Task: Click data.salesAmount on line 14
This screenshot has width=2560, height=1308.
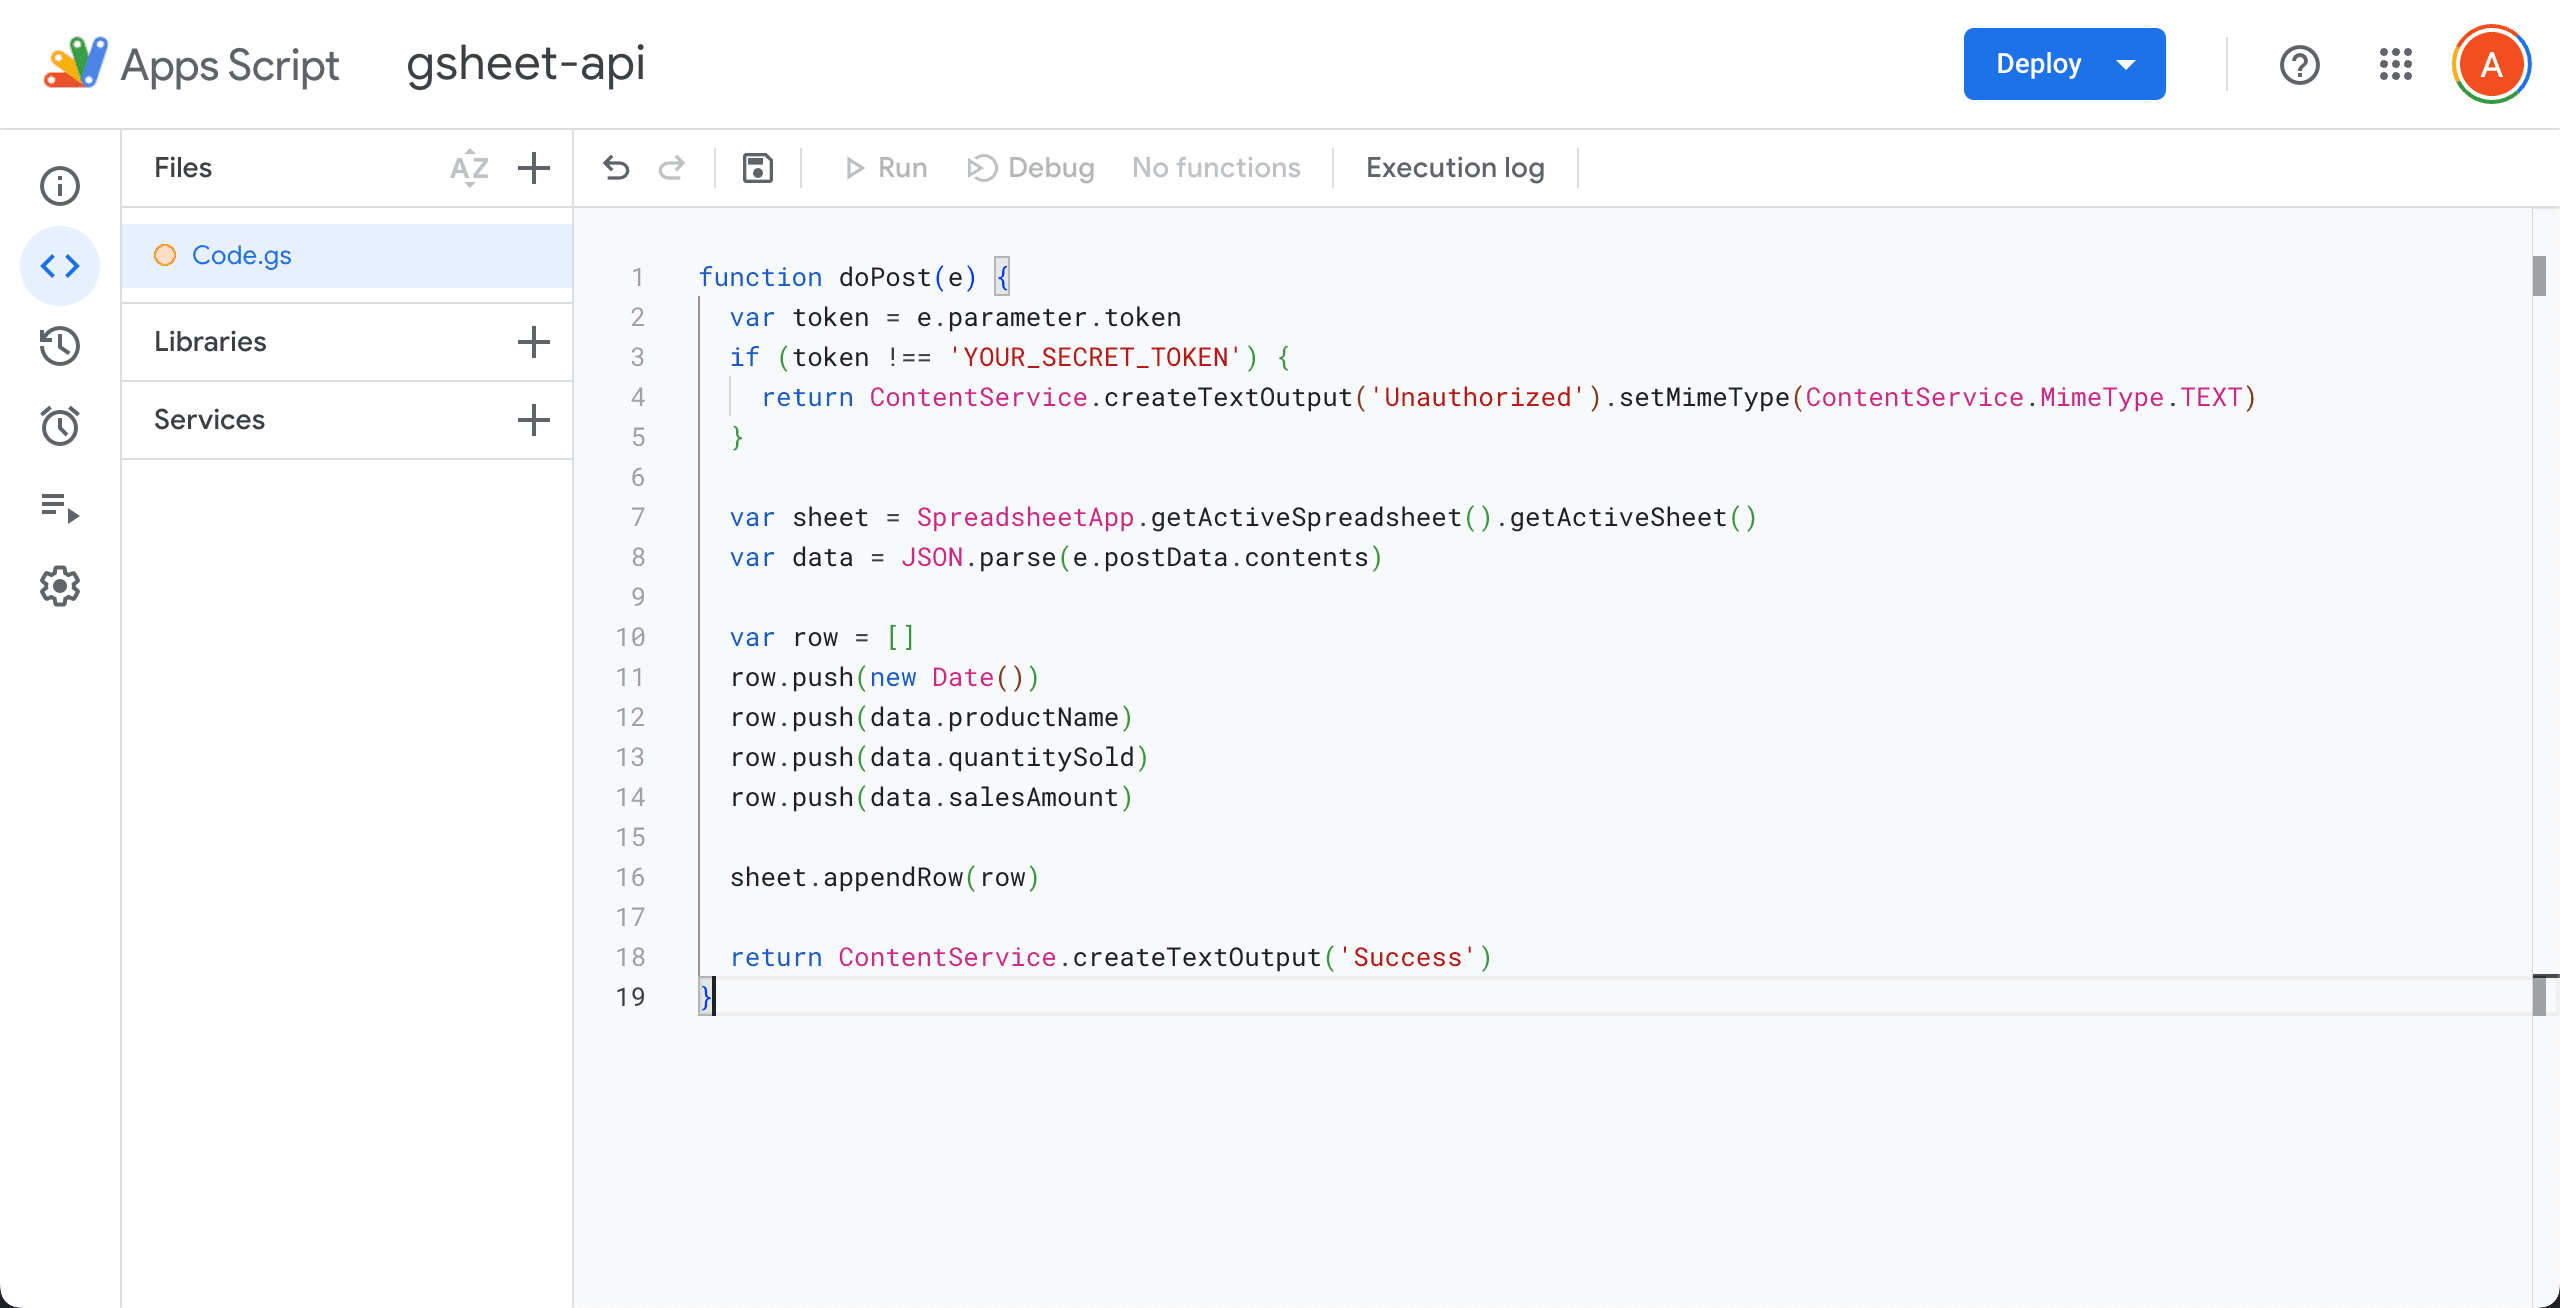Action: (x=994, y=797)
